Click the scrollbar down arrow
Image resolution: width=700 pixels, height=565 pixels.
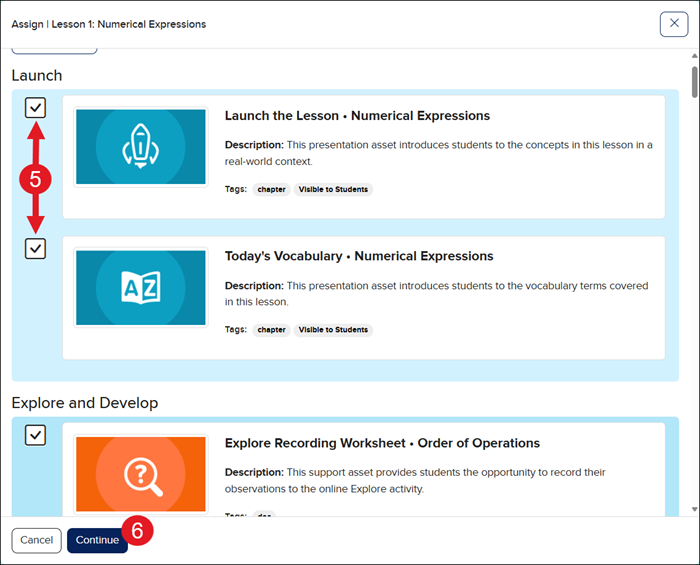click(694, 509)
